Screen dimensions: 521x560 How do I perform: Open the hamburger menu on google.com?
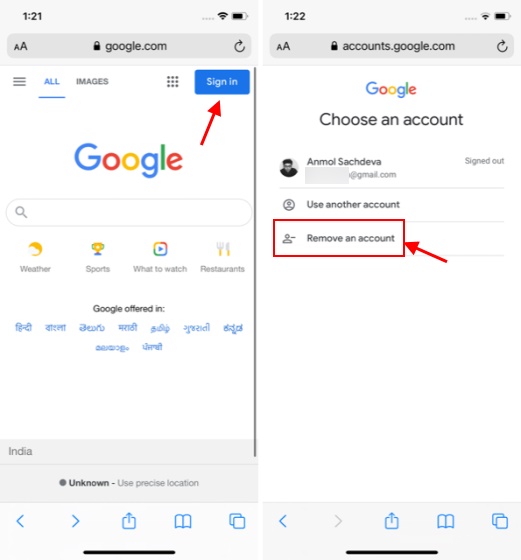point(19,82)
